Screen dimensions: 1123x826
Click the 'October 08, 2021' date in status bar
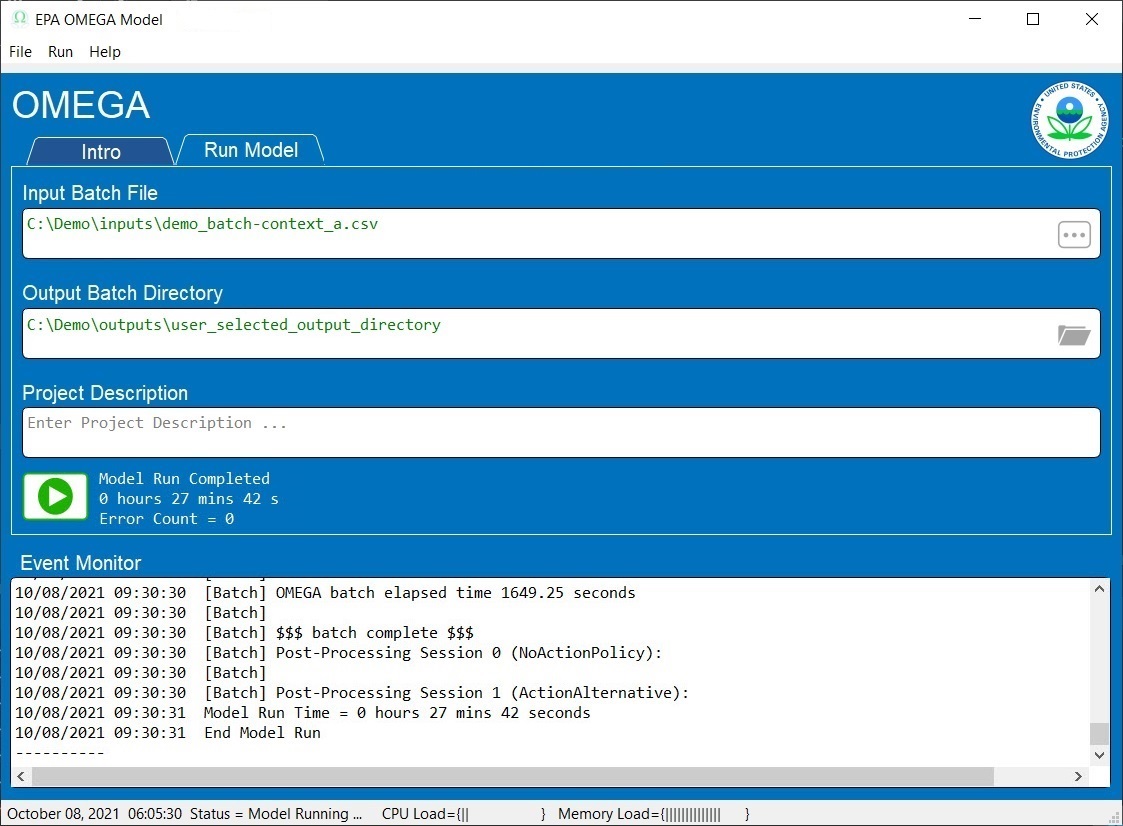tap(63, 814)
